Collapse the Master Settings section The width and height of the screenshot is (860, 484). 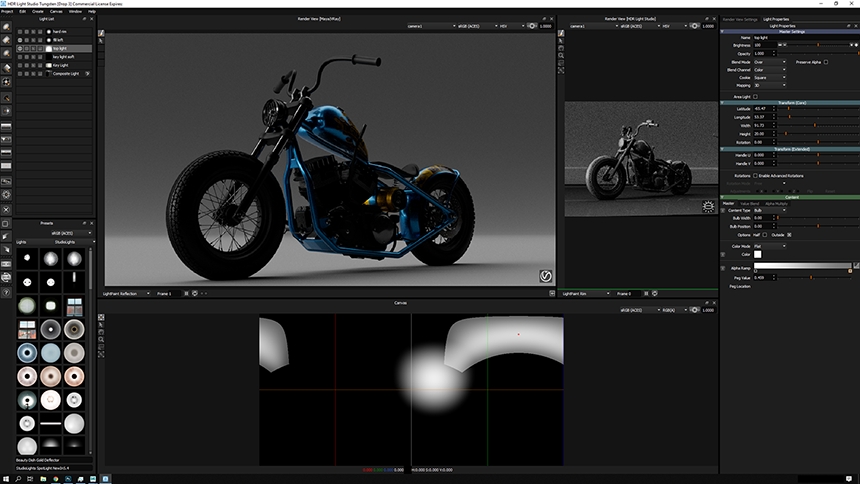pyautogui.click(x=722, y=31)
